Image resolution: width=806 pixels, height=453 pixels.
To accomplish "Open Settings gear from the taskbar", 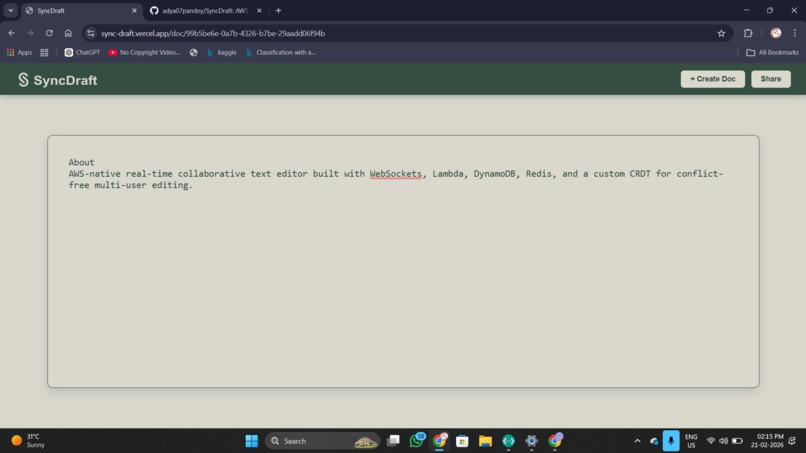I will [532, 441].
